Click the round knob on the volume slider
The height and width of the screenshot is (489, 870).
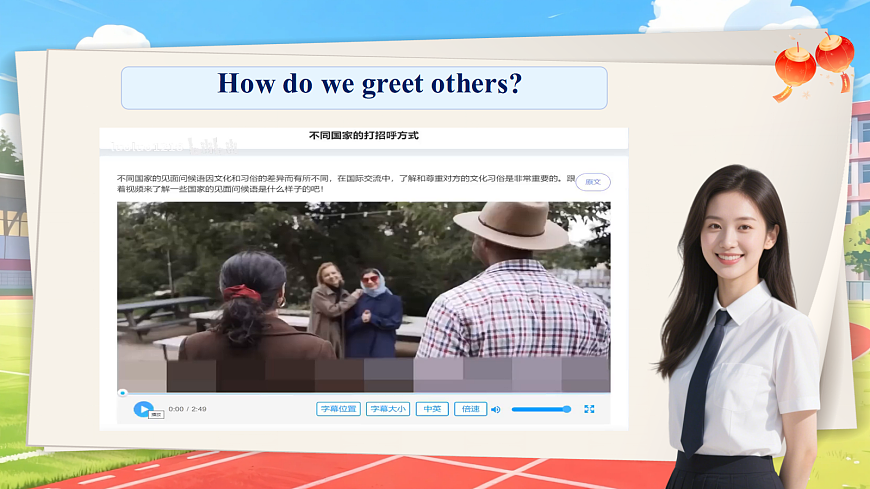point(567,409)
